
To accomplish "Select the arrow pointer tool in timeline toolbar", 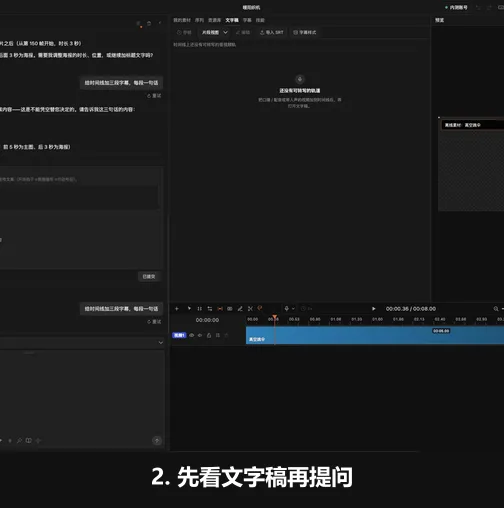I will pyautogui.click(x=189, y=309).
